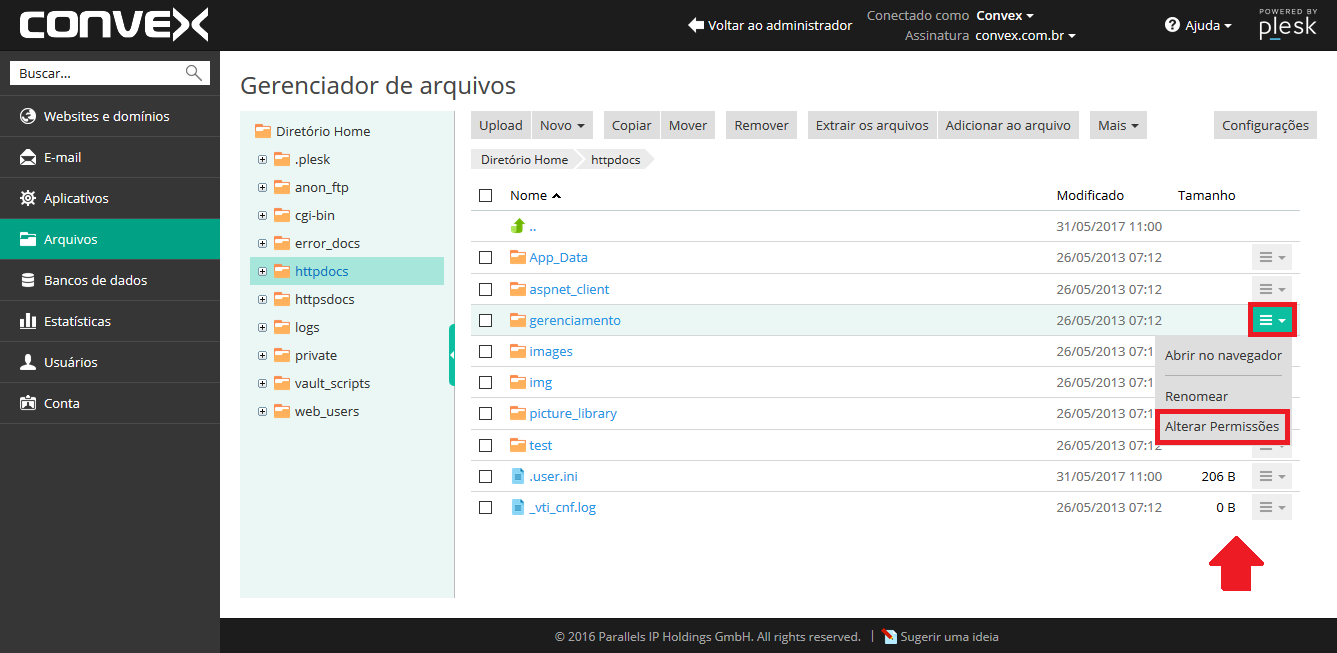
Task: Collapse the directory tree panel handle
Action: click(452, 355)
